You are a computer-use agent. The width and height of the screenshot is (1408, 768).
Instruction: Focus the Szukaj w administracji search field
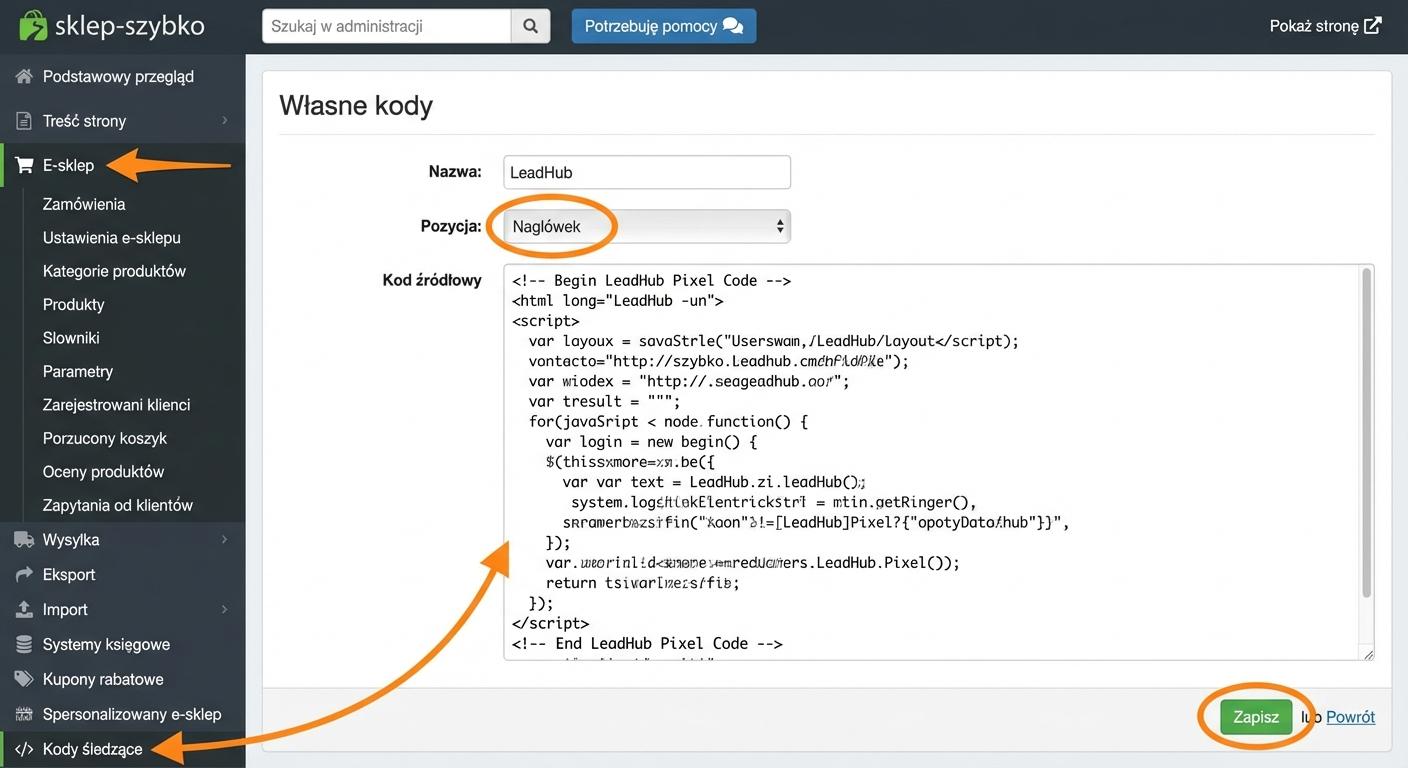coord(386,26)
